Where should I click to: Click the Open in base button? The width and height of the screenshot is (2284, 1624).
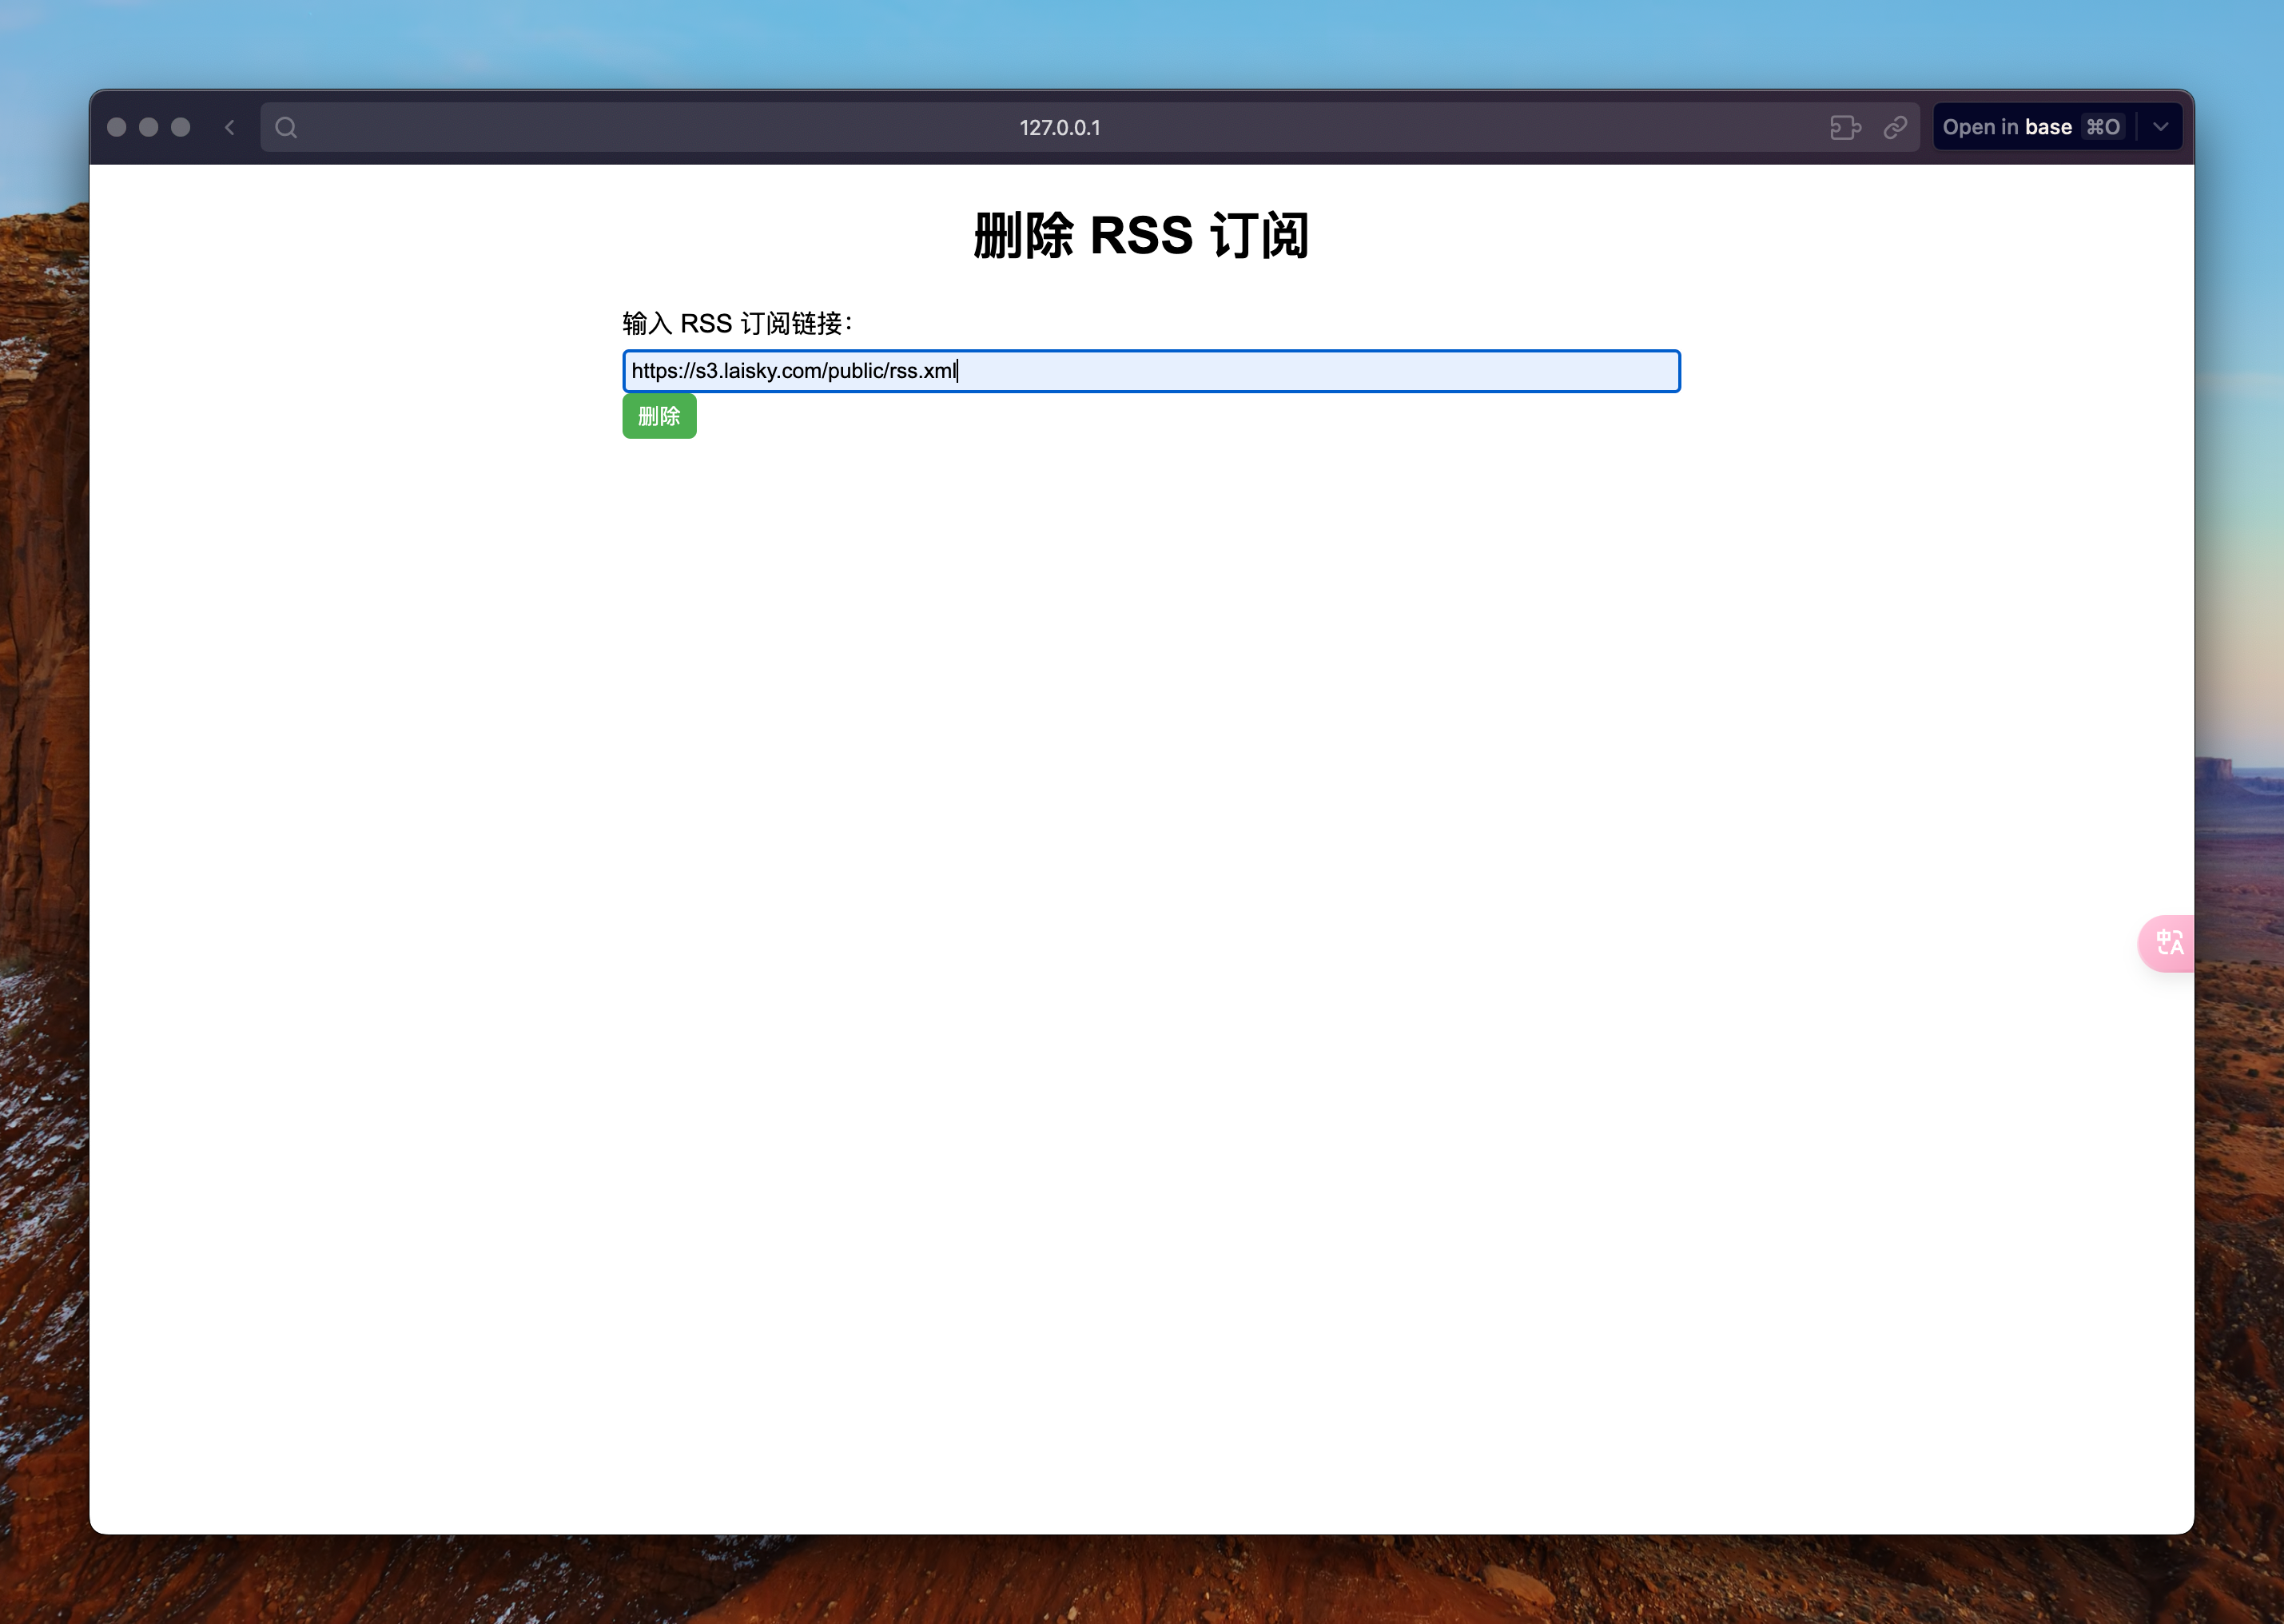click(2007, 127)
